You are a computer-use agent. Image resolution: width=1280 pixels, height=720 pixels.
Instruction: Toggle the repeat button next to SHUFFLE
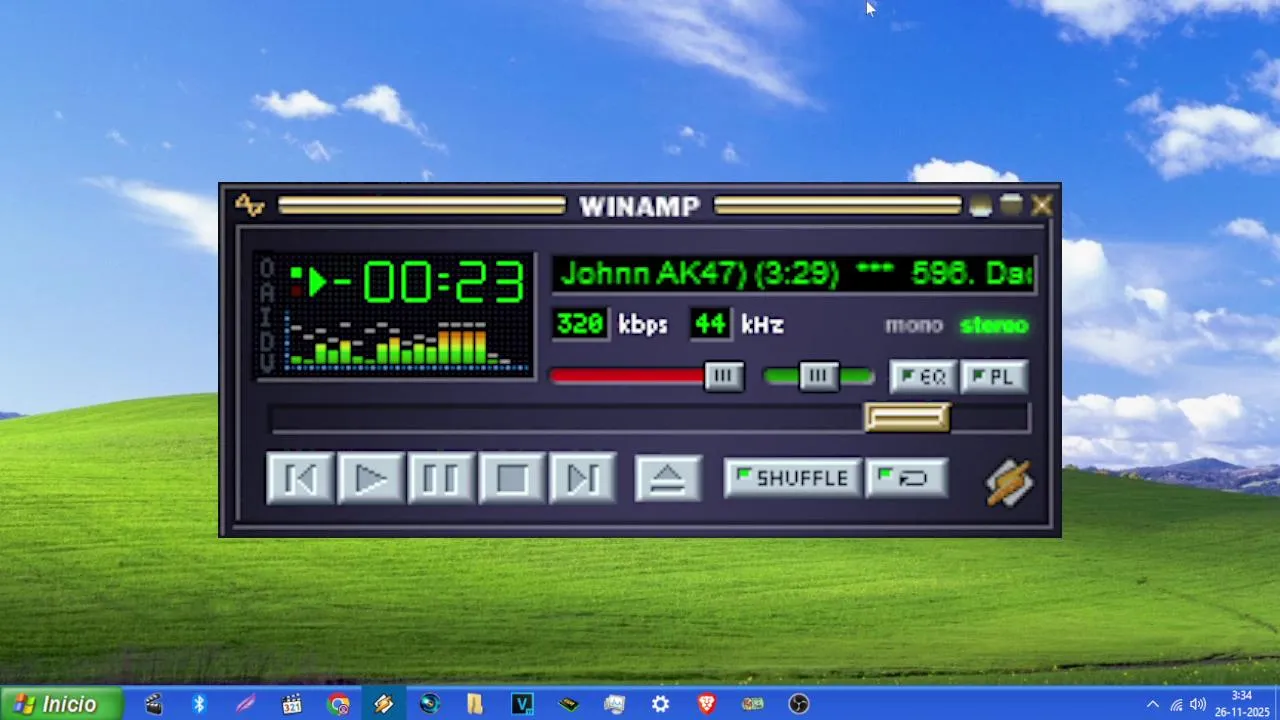[906, 478]
